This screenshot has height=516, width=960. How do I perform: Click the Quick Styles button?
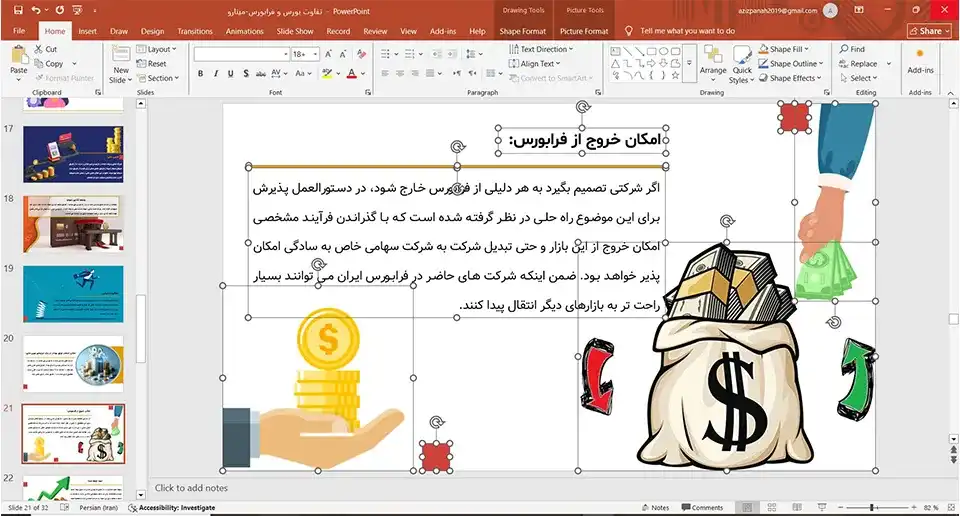tap(742, 64)
